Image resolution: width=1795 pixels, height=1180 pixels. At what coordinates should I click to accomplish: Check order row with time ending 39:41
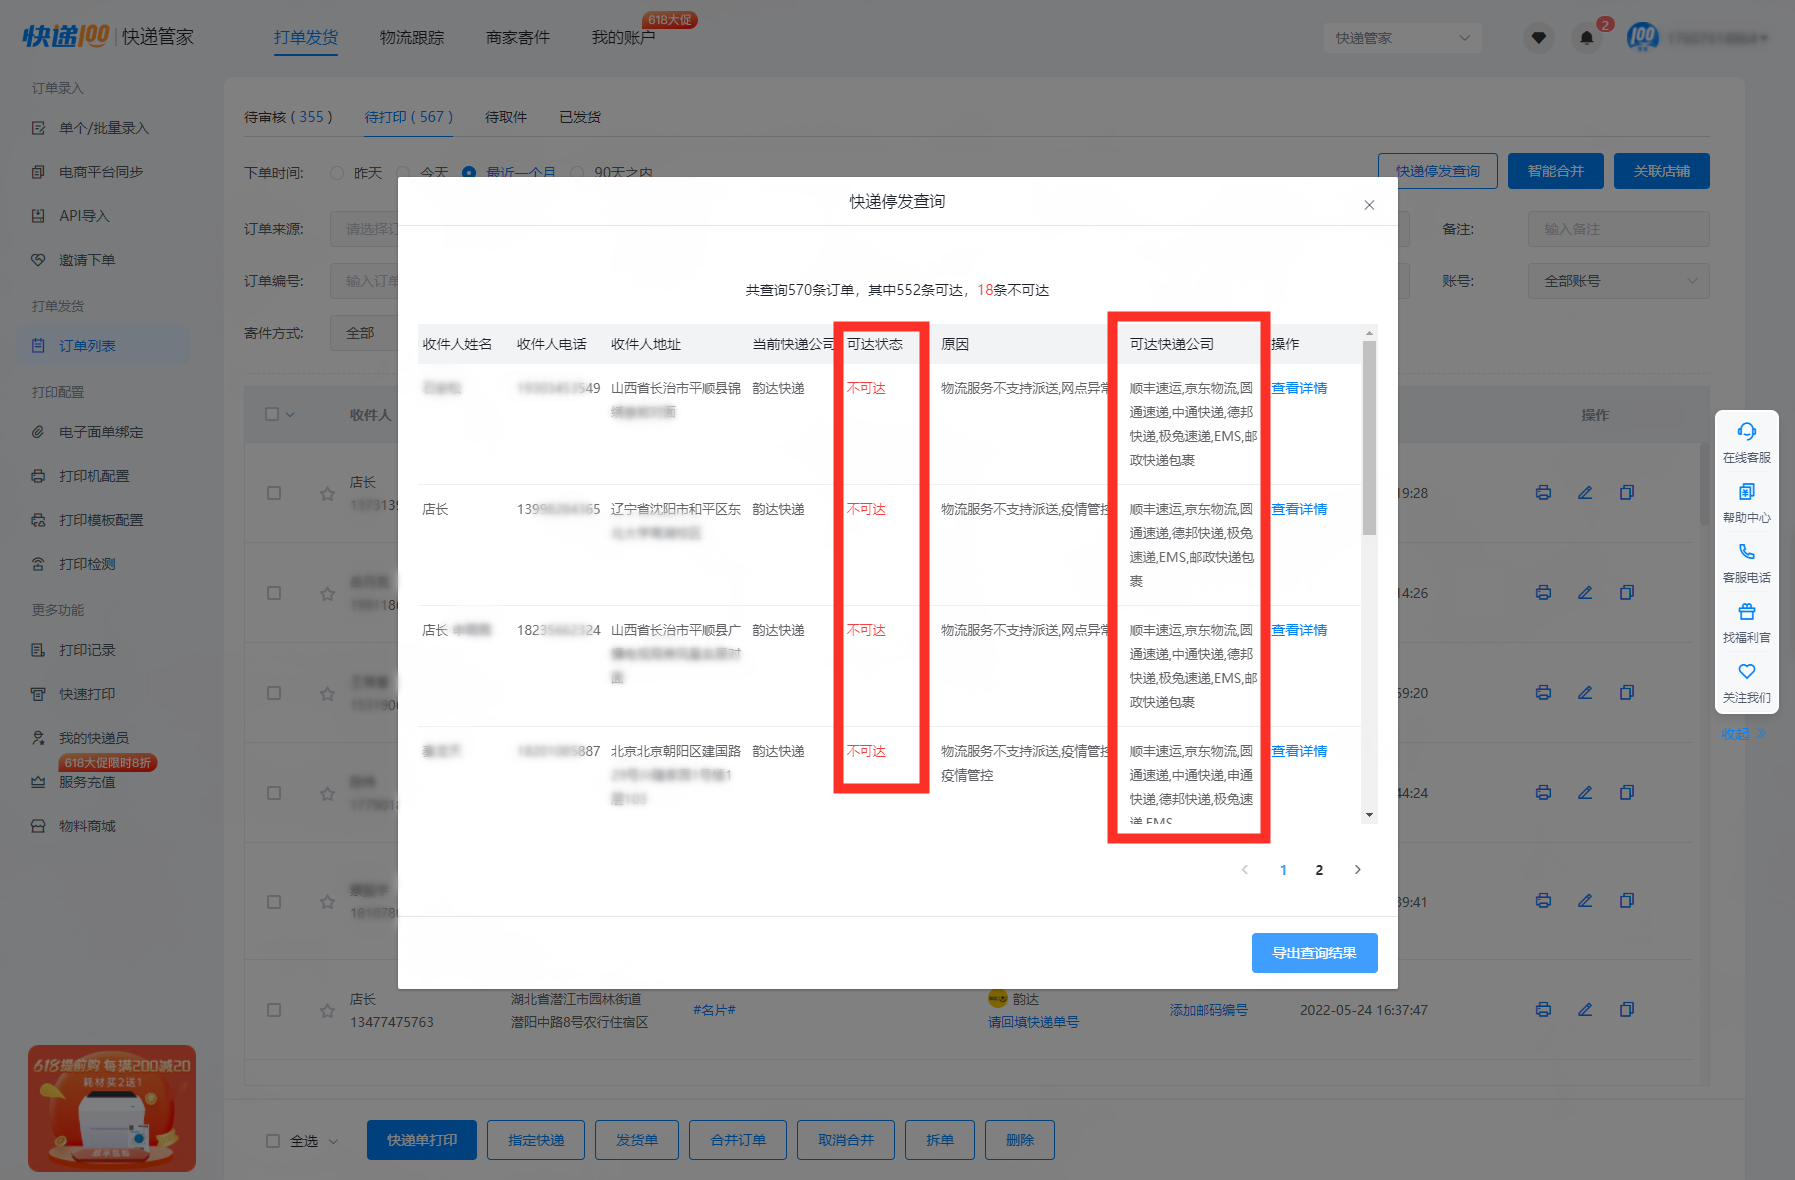point(274,902)
